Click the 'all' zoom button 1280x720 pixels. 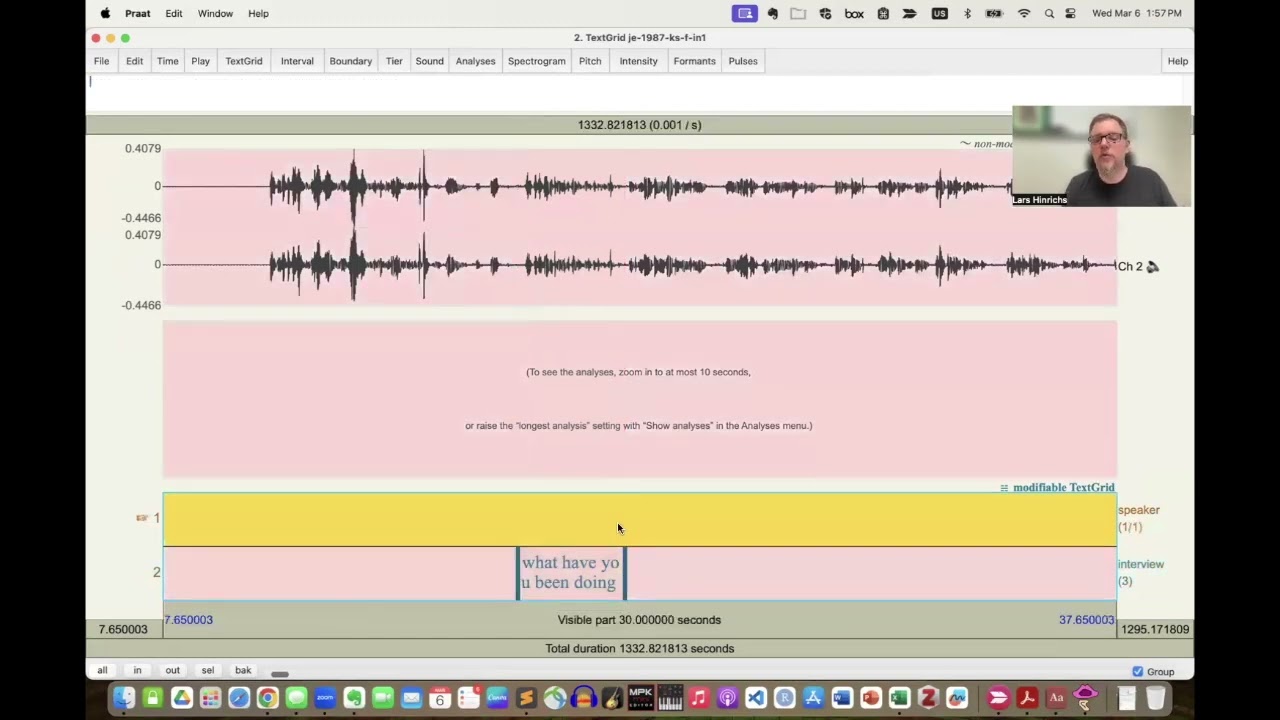tap(102, 670)
